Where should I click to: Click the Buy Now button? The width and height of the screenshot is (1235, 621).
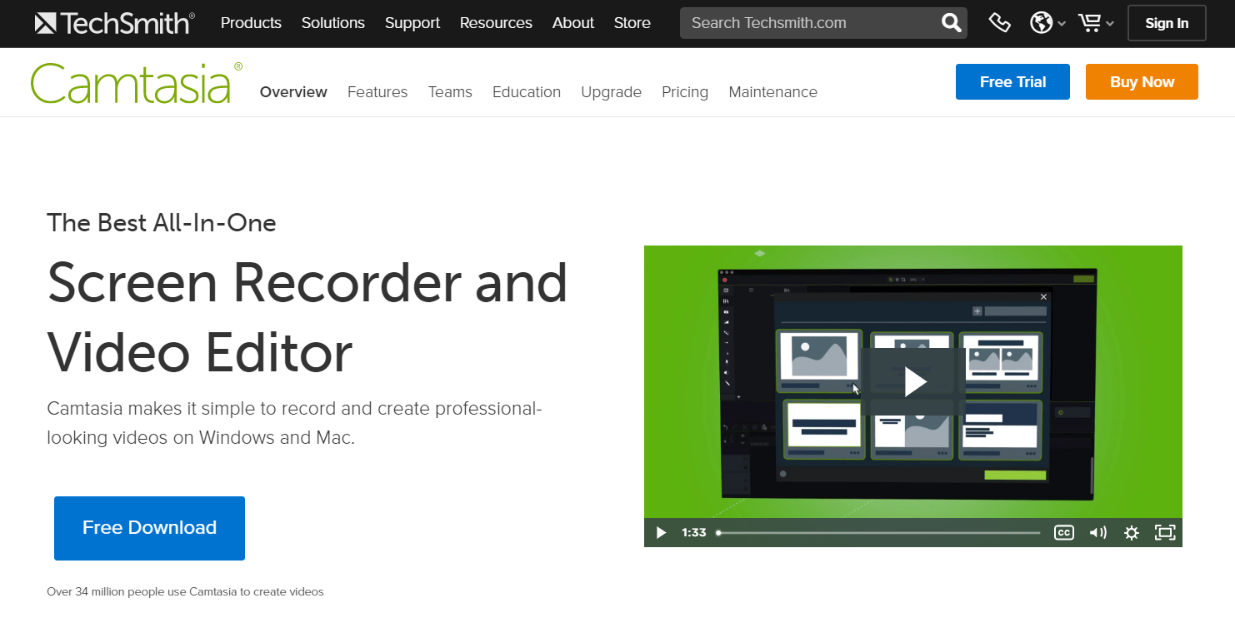pos(1142,82)
